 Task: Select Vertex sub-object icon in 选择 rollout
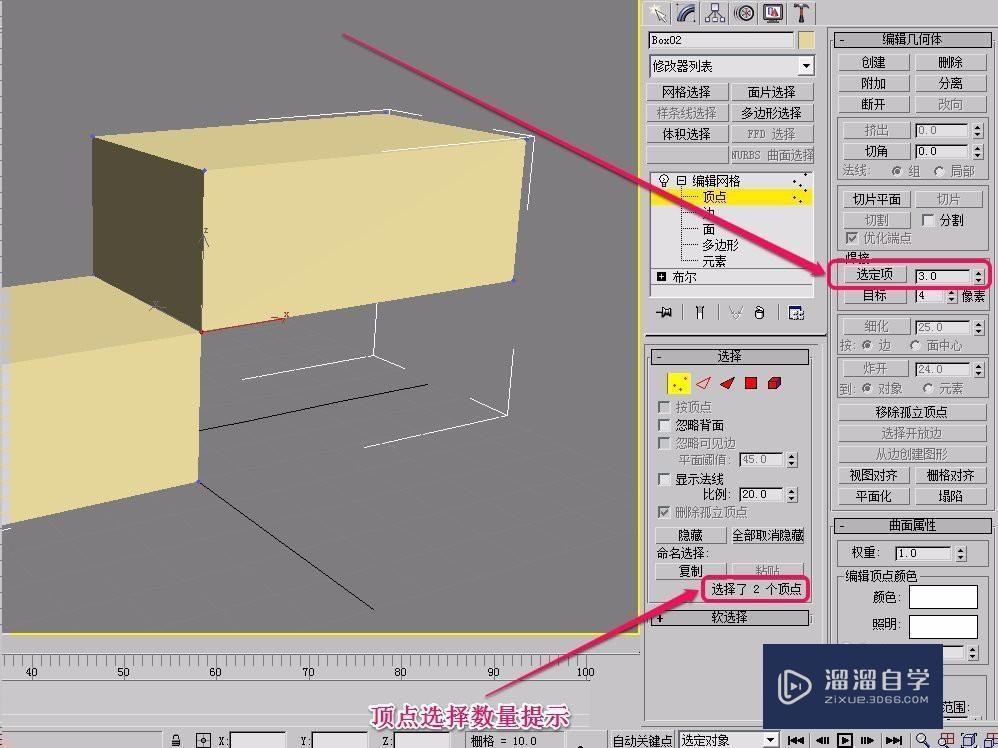[x=678, y=383]
